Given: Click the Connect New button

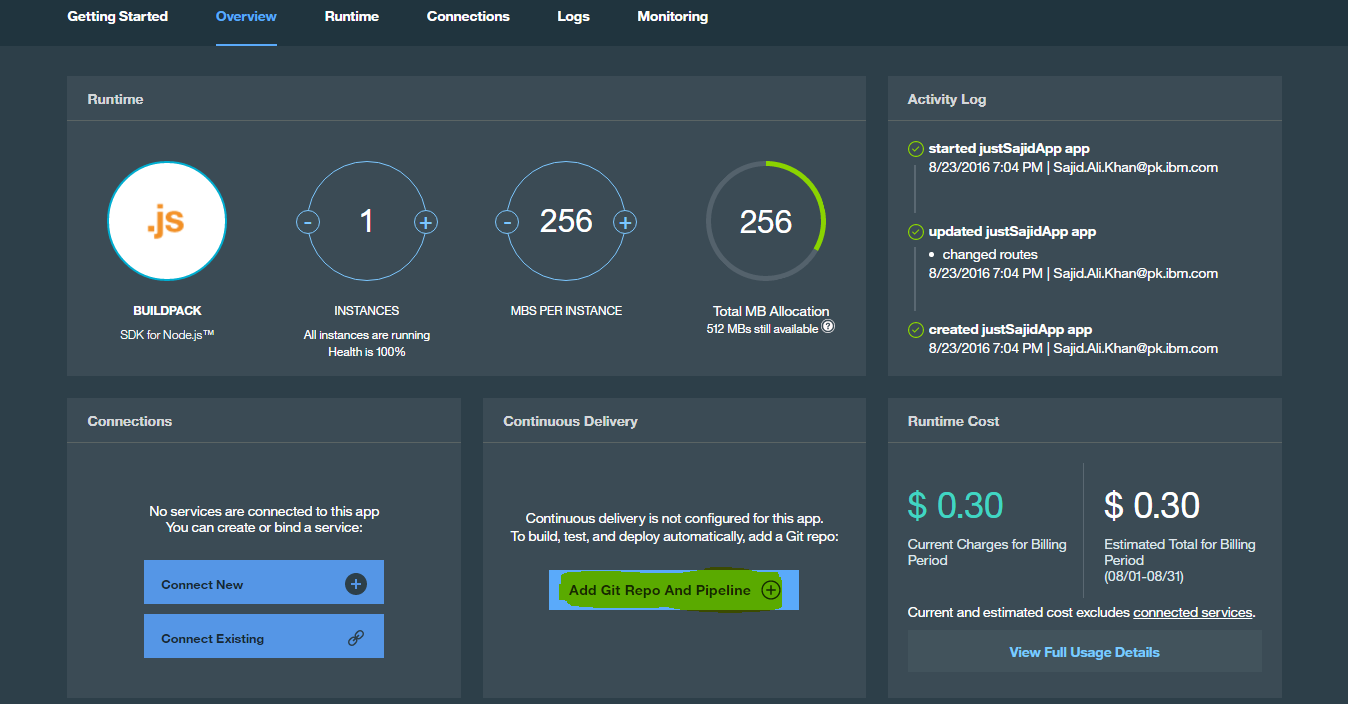Looking at the screenshot, I should [x=264, y=582].
